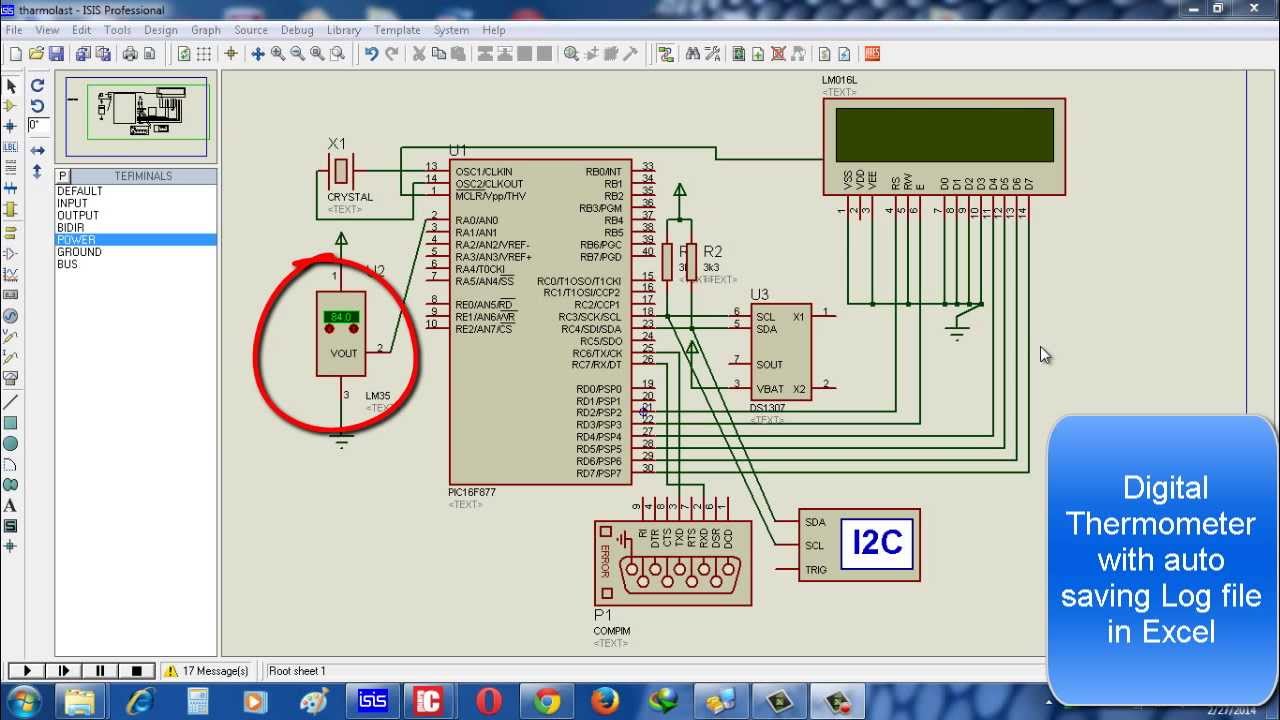
Task: Select the buses mode
Action: (x=12, y=188)
